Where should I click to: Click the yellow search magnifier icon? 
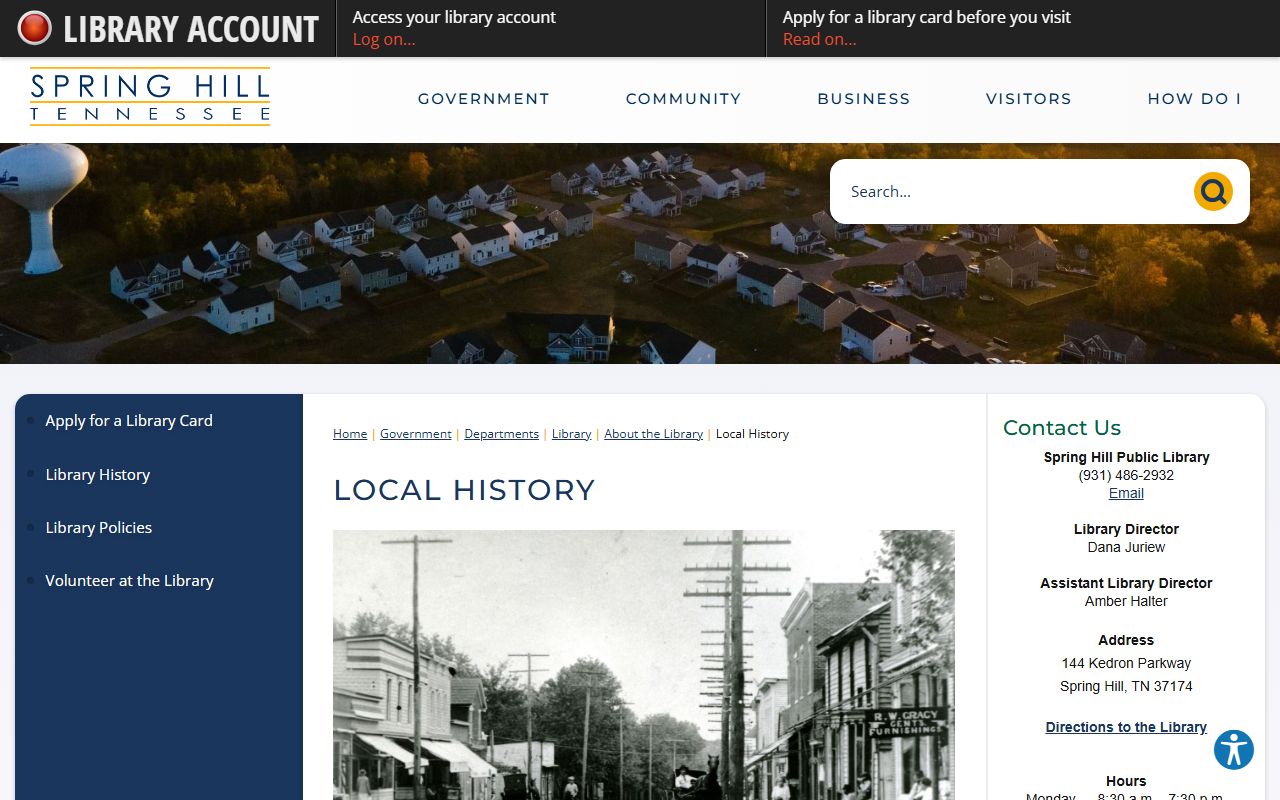1213,191
